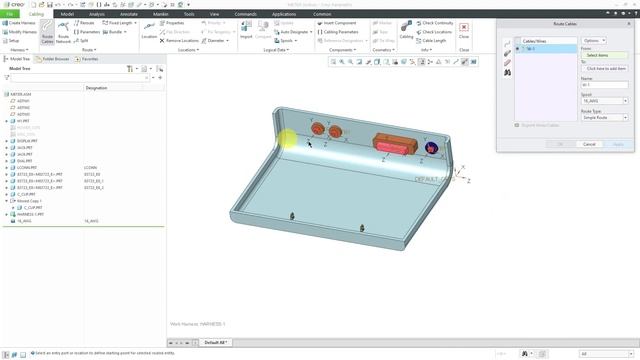
Task: Expand the HARNESS-1.PRT tree node
Action: click(7, 214)
